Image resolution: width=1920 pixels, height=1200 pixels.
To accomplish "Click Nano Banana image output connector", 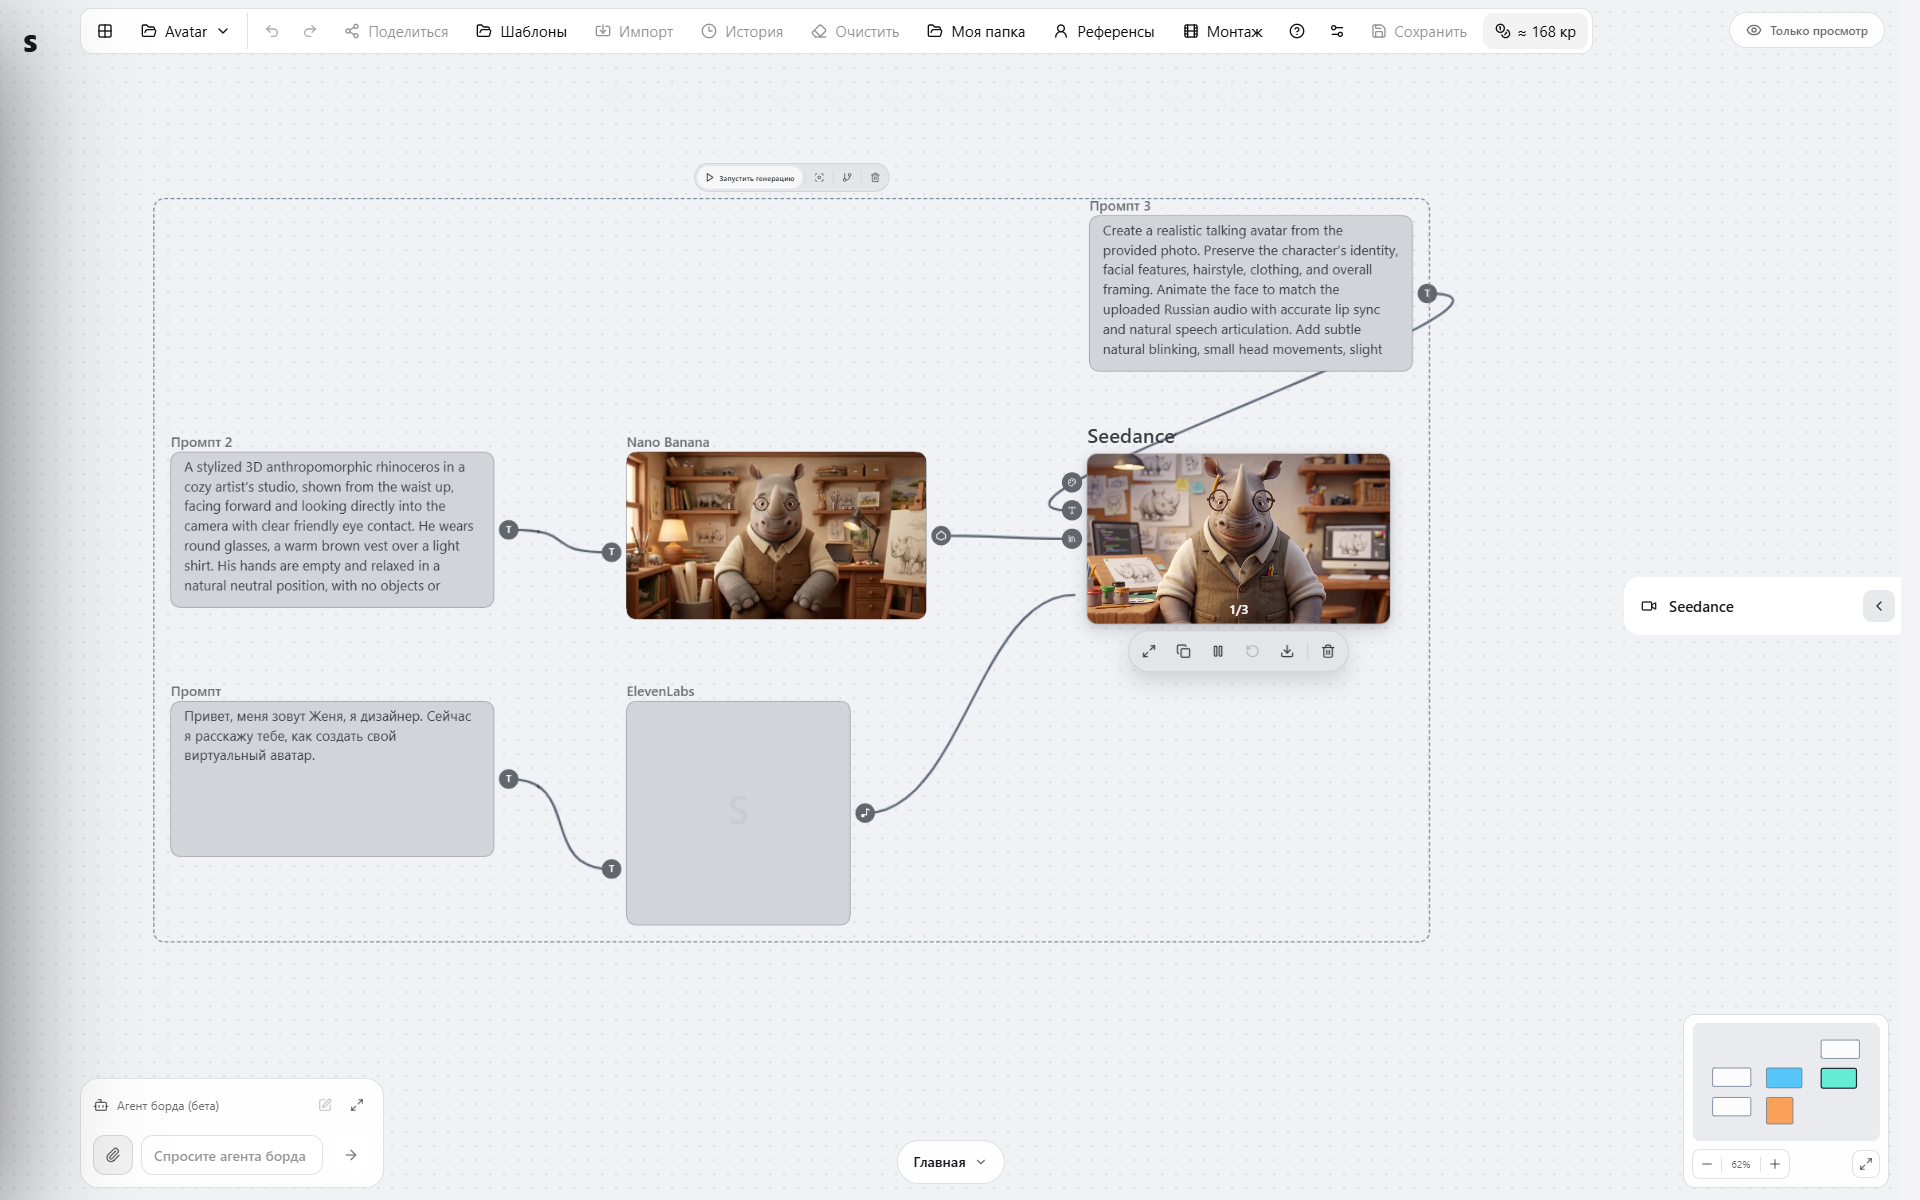I will pyautogui.click(x=941, y=536).
